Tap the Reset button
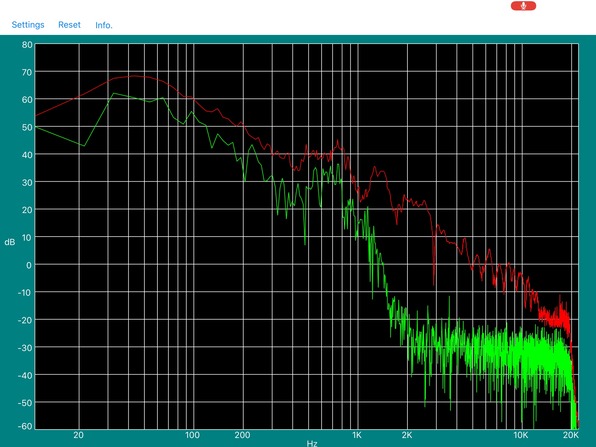596x447 pixels. [x=69, y=25]
